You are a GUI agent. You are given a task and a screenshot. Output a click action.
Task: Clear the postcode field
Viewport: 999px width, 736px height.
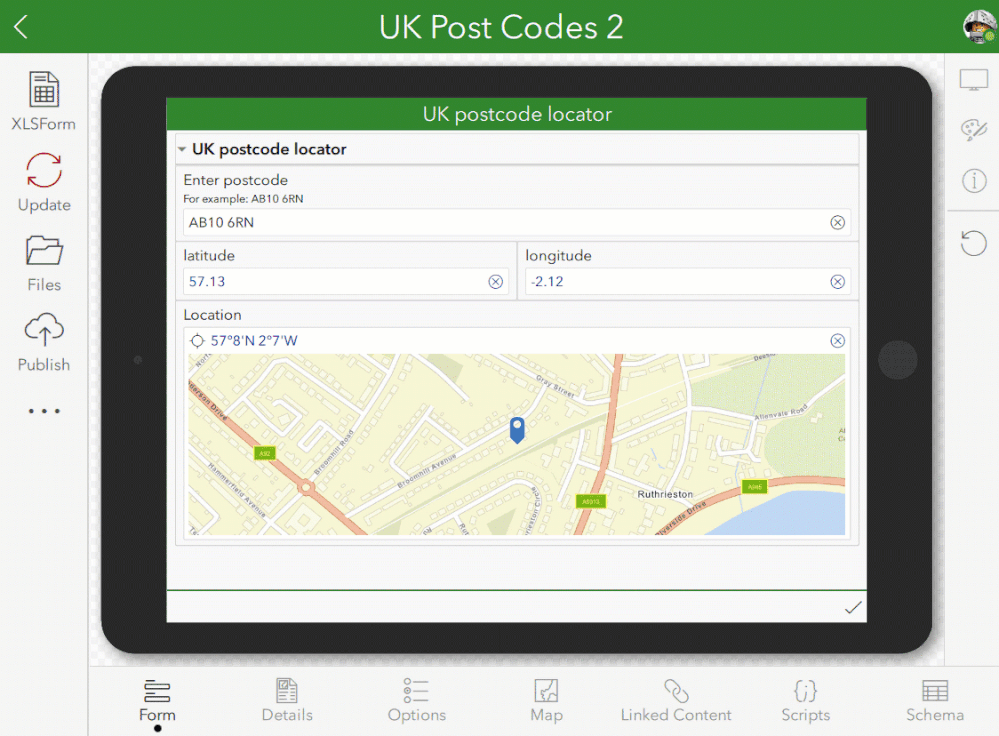click(837, 222)
